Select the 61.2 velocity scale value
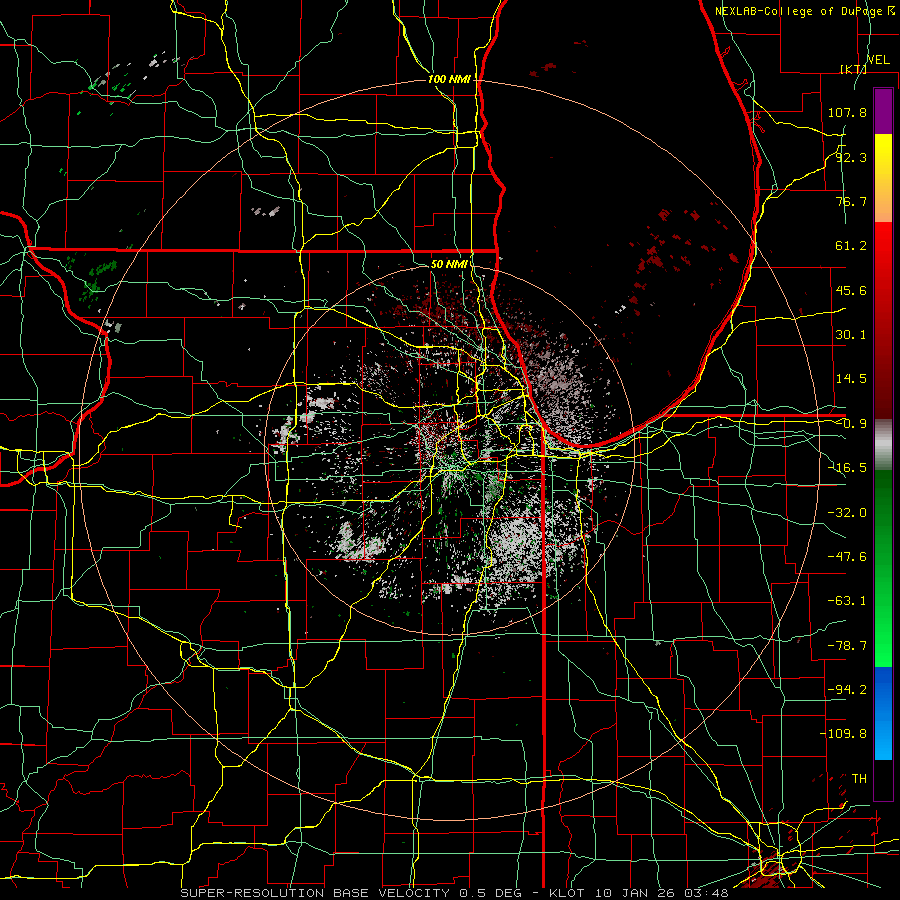 [851, 246]
